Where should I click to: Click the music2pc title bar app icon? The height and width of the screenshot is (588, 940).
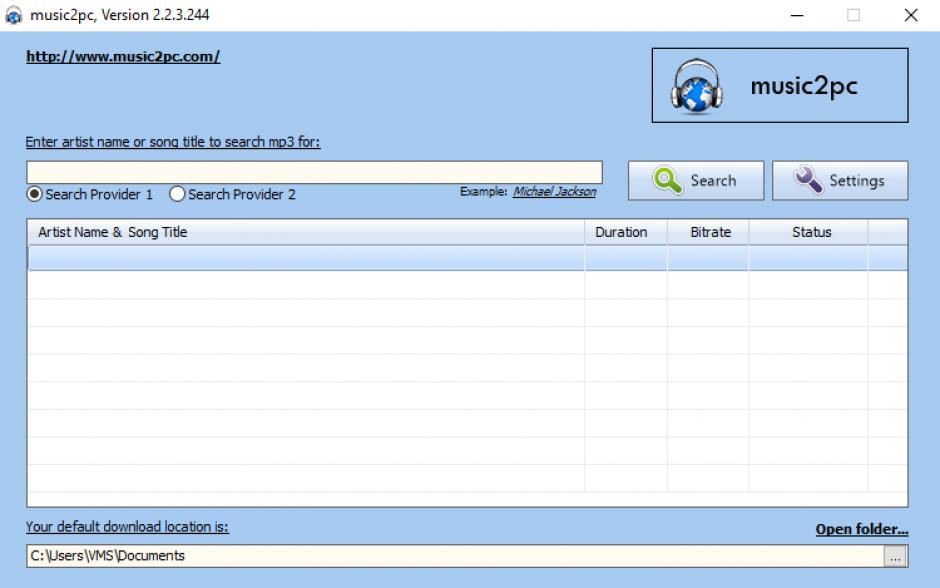click(13, 15)
